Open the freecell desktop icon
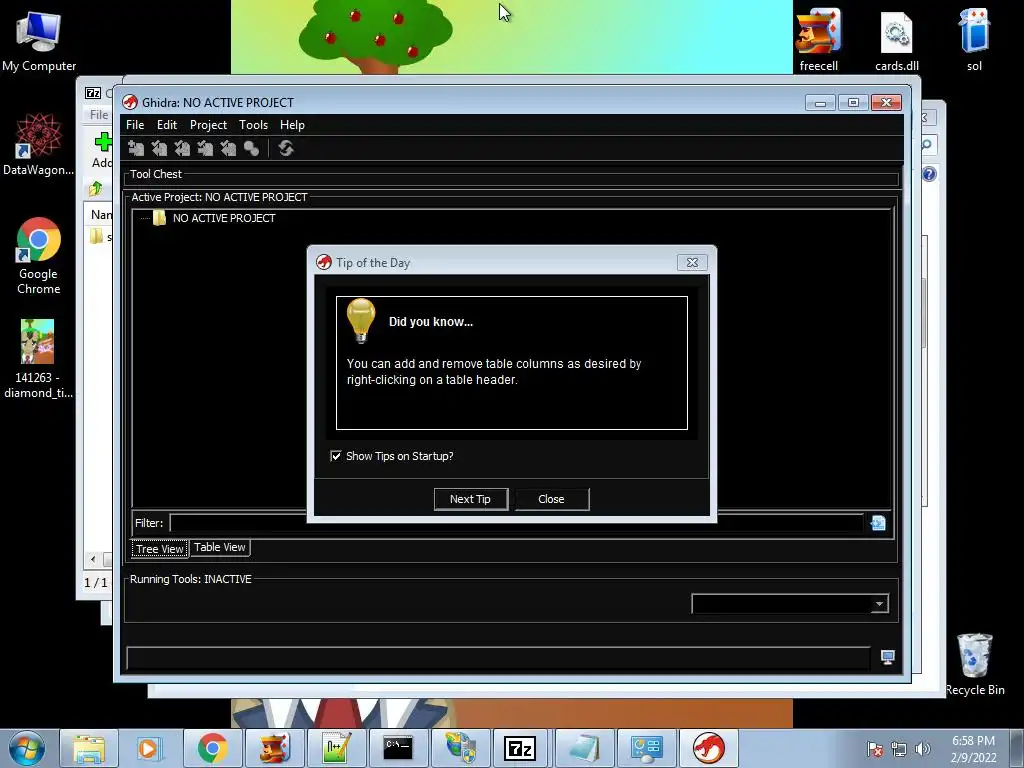 click(818, 39)
